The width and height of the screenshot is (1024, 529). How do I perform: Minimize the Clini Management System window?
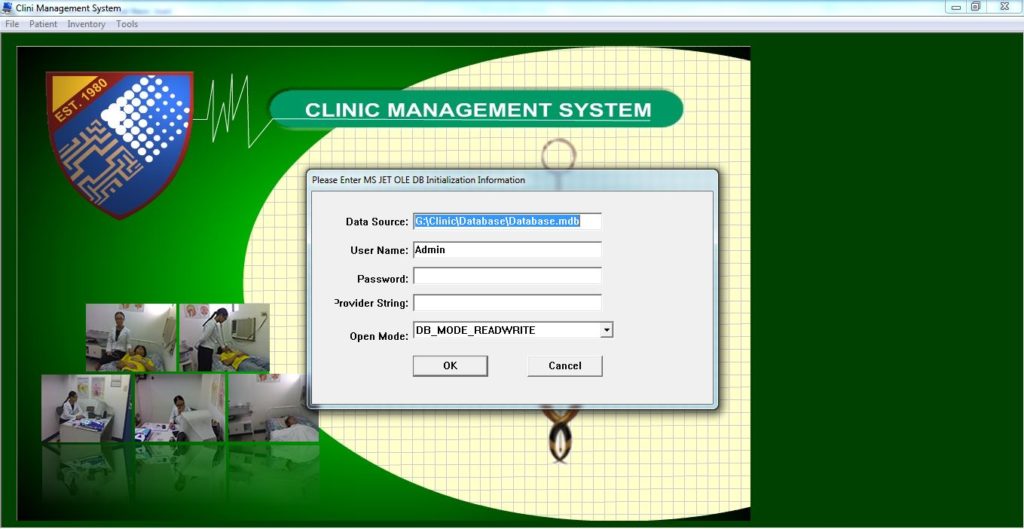coord(956,7)
